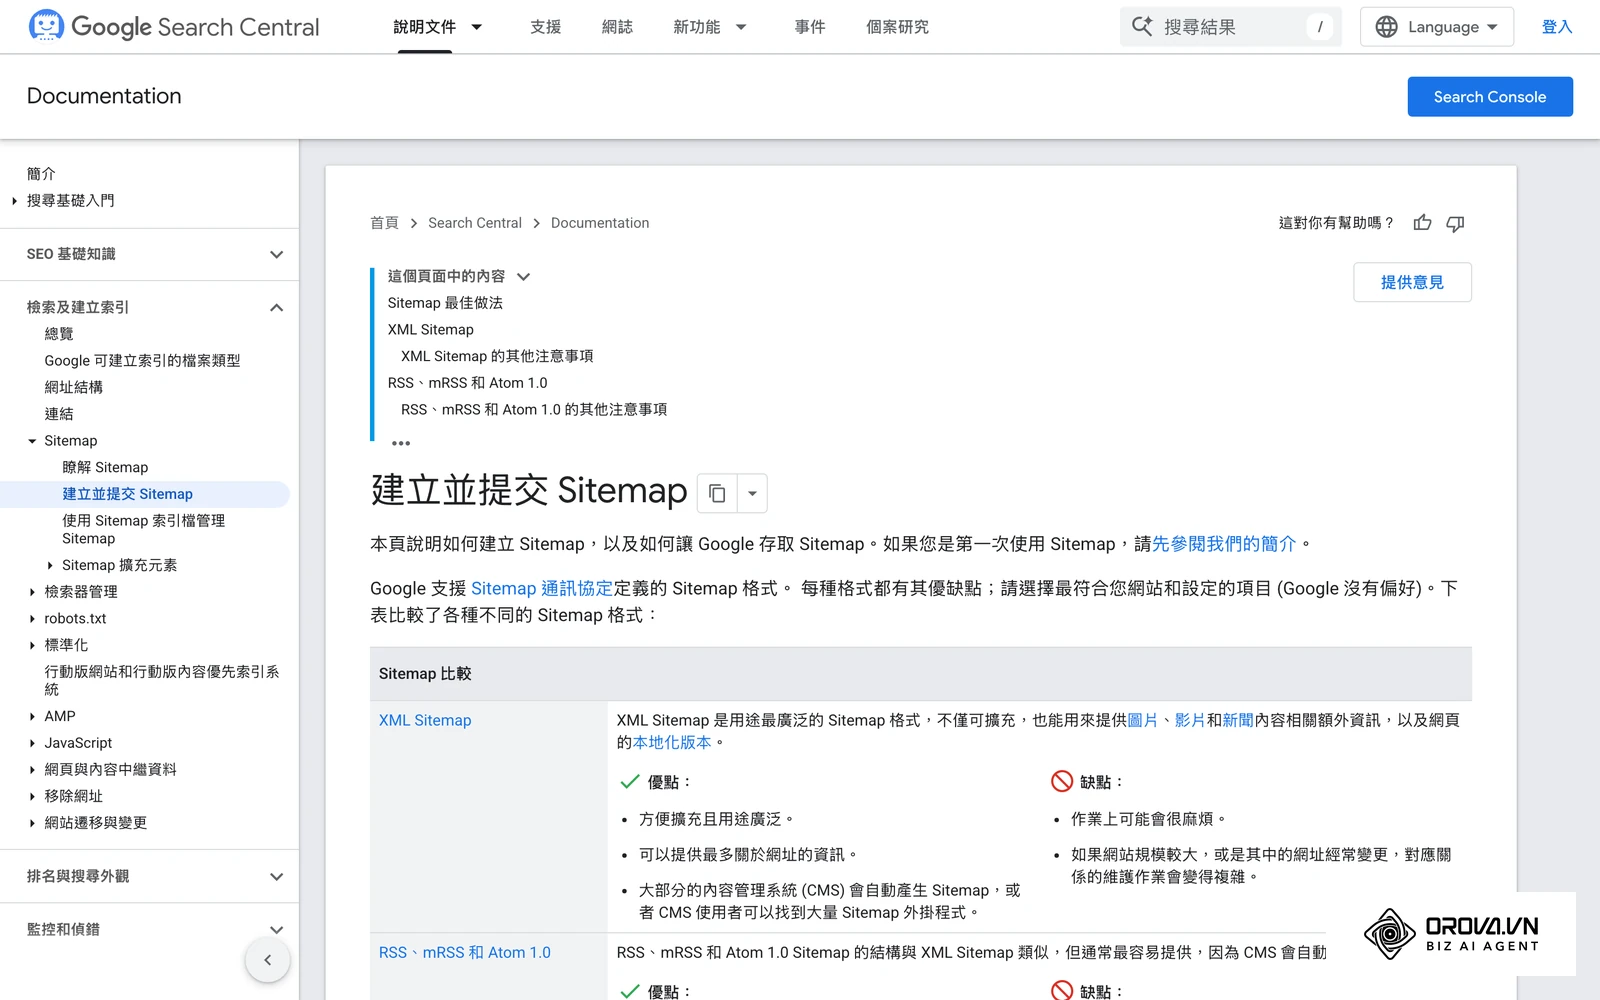
Task: Click the 登入 link
Action: [x=1557, y=27]
